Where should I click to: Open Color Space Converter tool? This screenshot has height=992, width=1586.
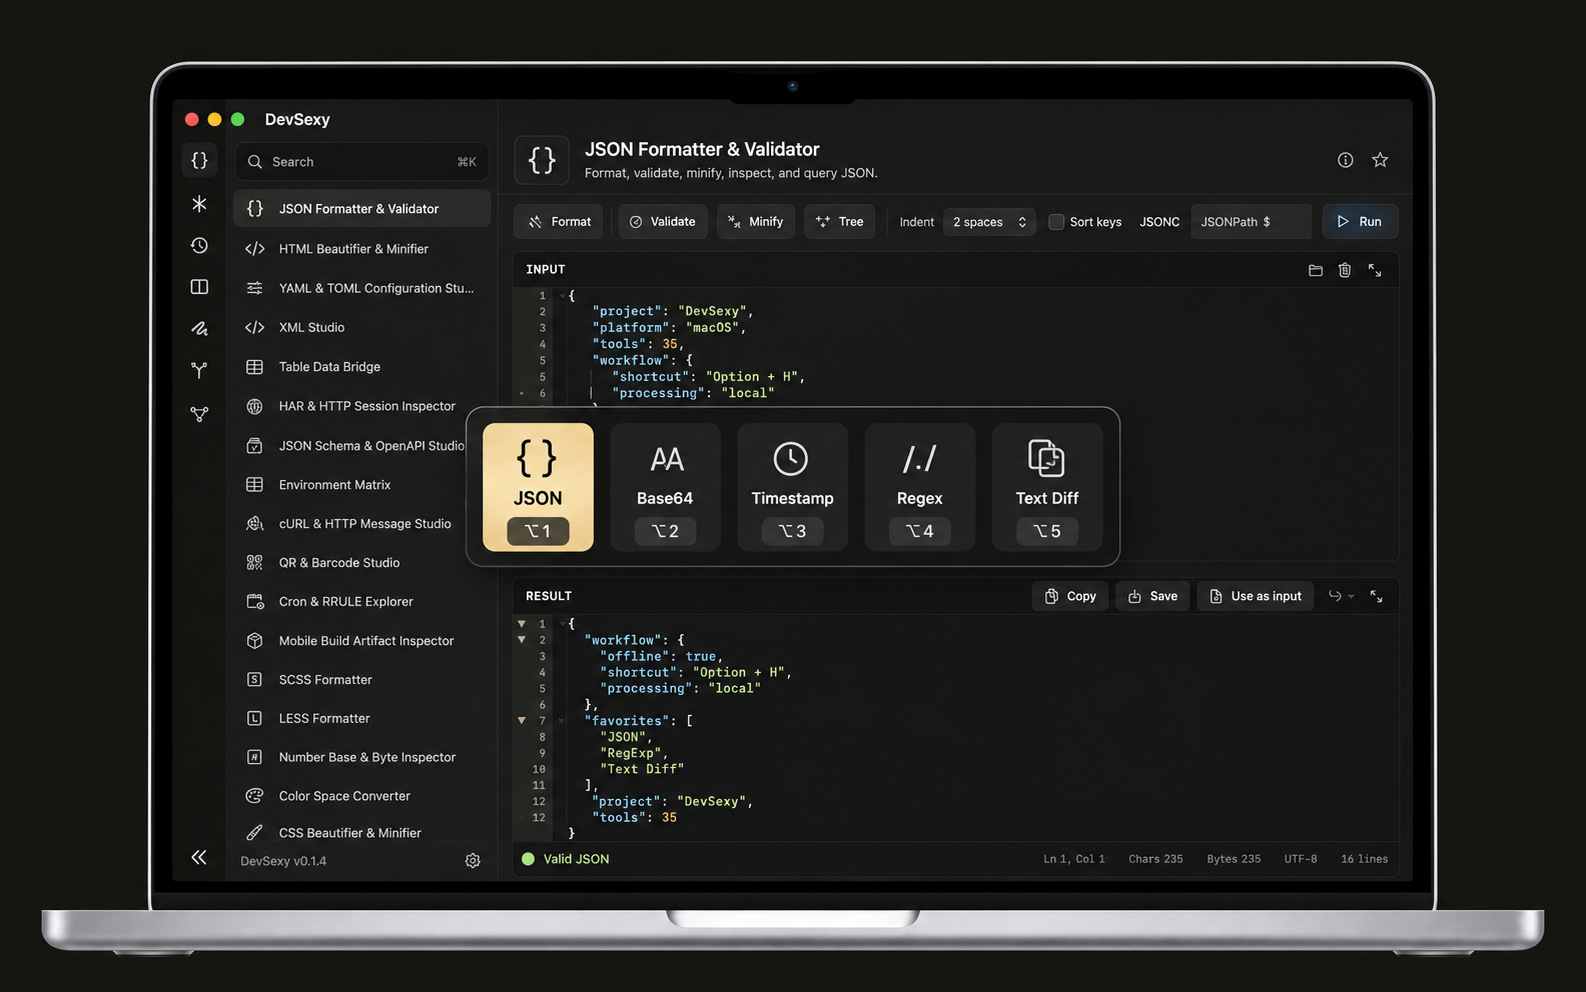pos(362,797)
